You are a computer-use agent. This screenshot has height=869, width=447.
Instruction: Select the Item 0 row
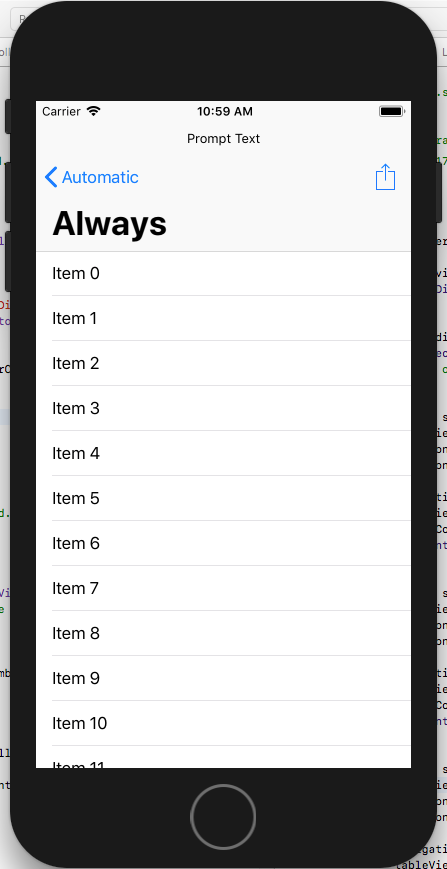223,274
